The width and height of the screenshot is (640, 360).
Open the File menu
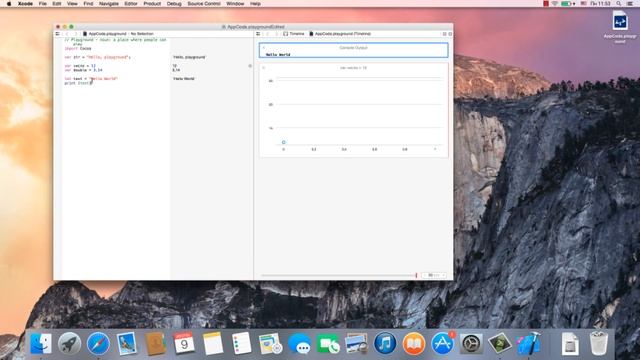42,4
